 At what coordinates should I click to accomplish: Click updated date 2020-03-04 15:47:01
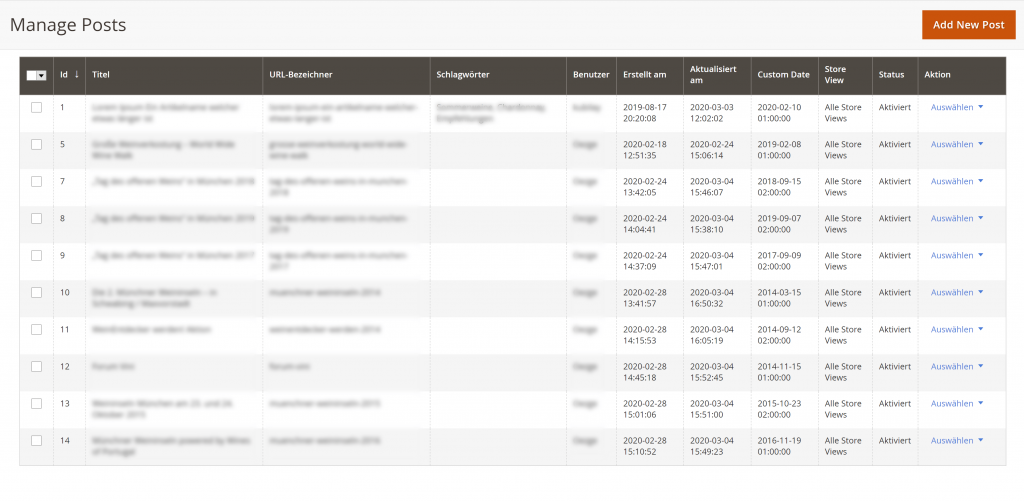[x=712, y=261]
